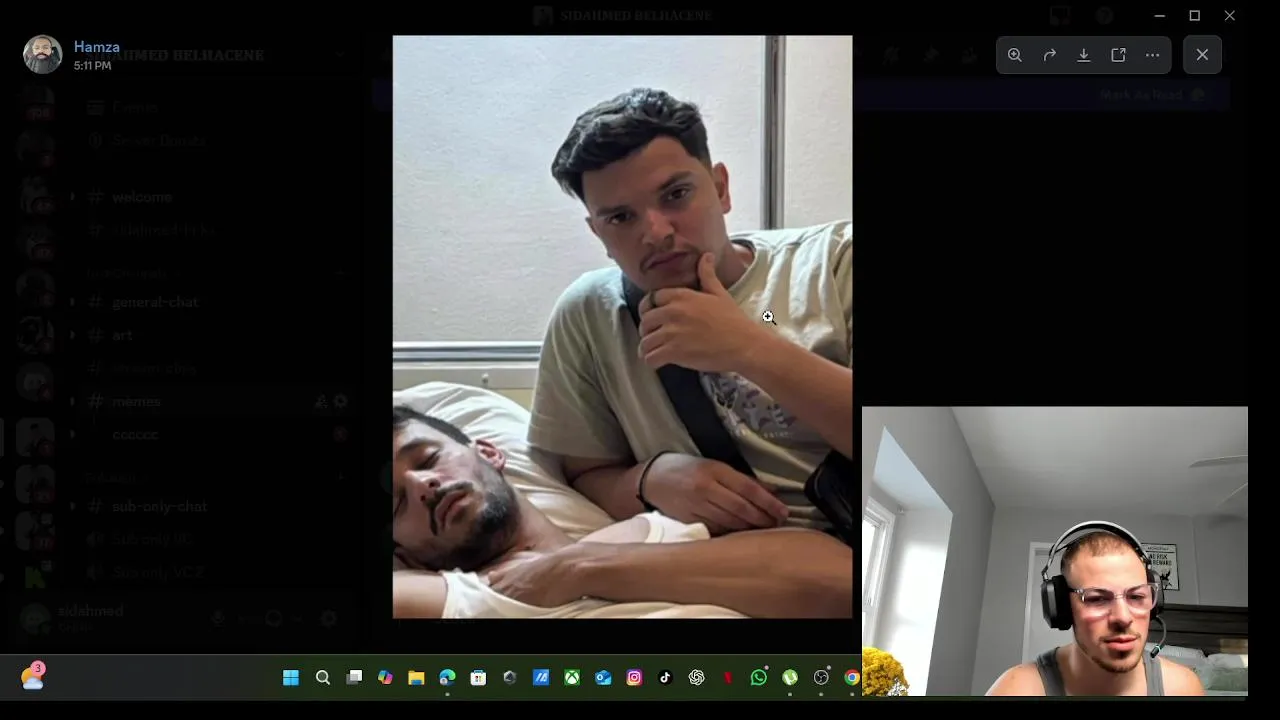Download the image via the download icon
This screenshot has height=720, width=1280.
tap(1083, 55)
